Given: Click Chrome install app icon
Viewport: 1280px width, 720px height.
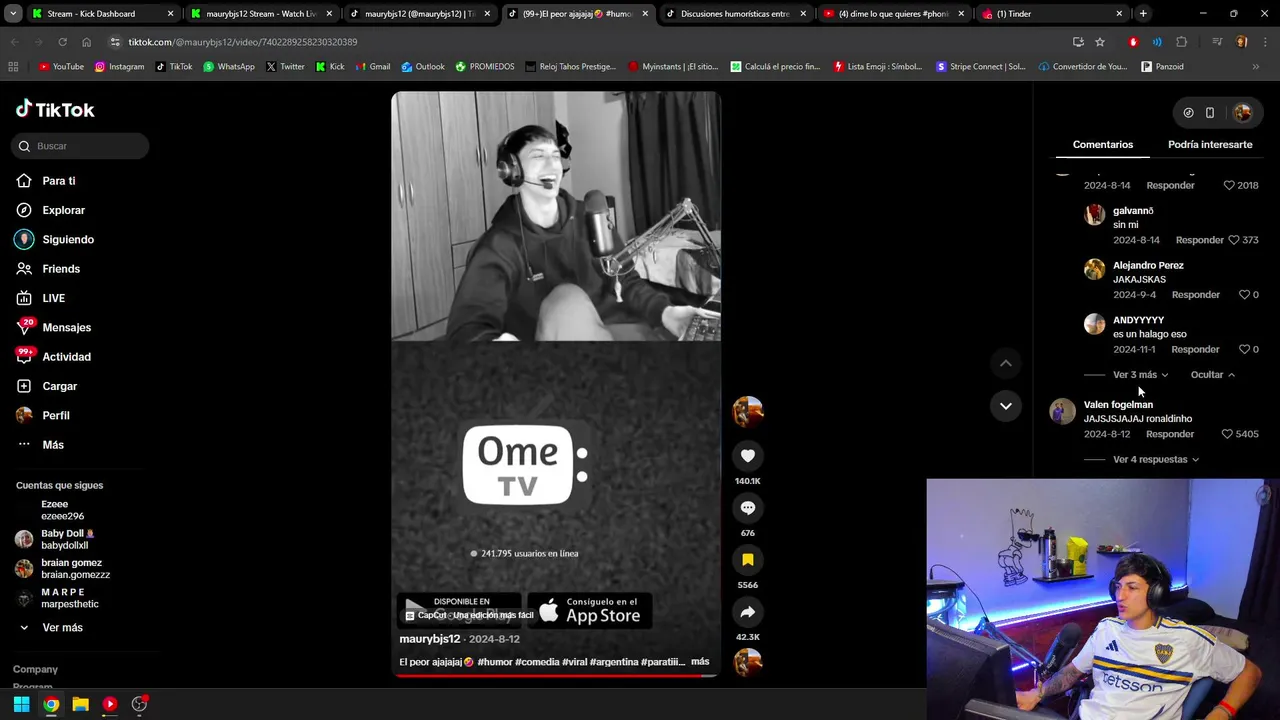Looking at the screenshot, I should pos(1078,42).
